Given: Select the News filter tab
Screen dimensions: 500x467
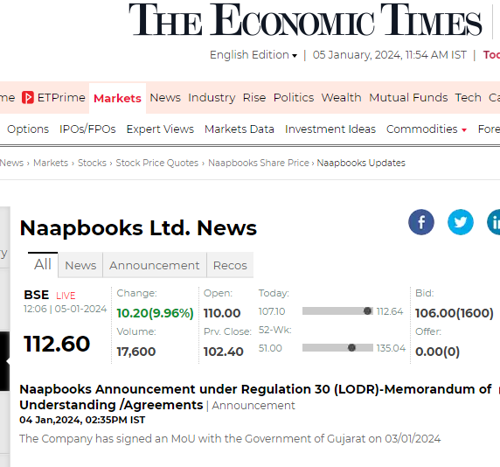Looking at the screenshot, I should (80, 265).
